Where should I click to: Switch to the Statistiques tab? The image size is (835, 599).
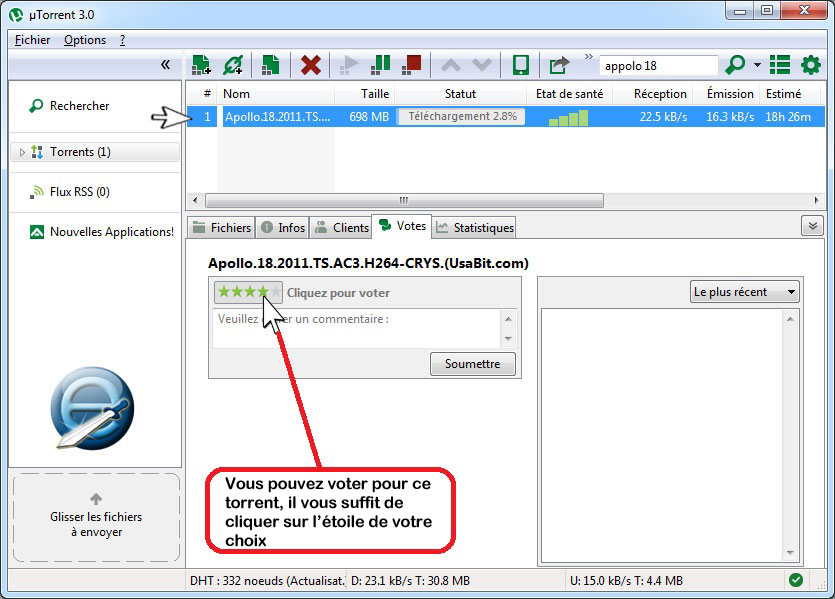click(474, 228)
